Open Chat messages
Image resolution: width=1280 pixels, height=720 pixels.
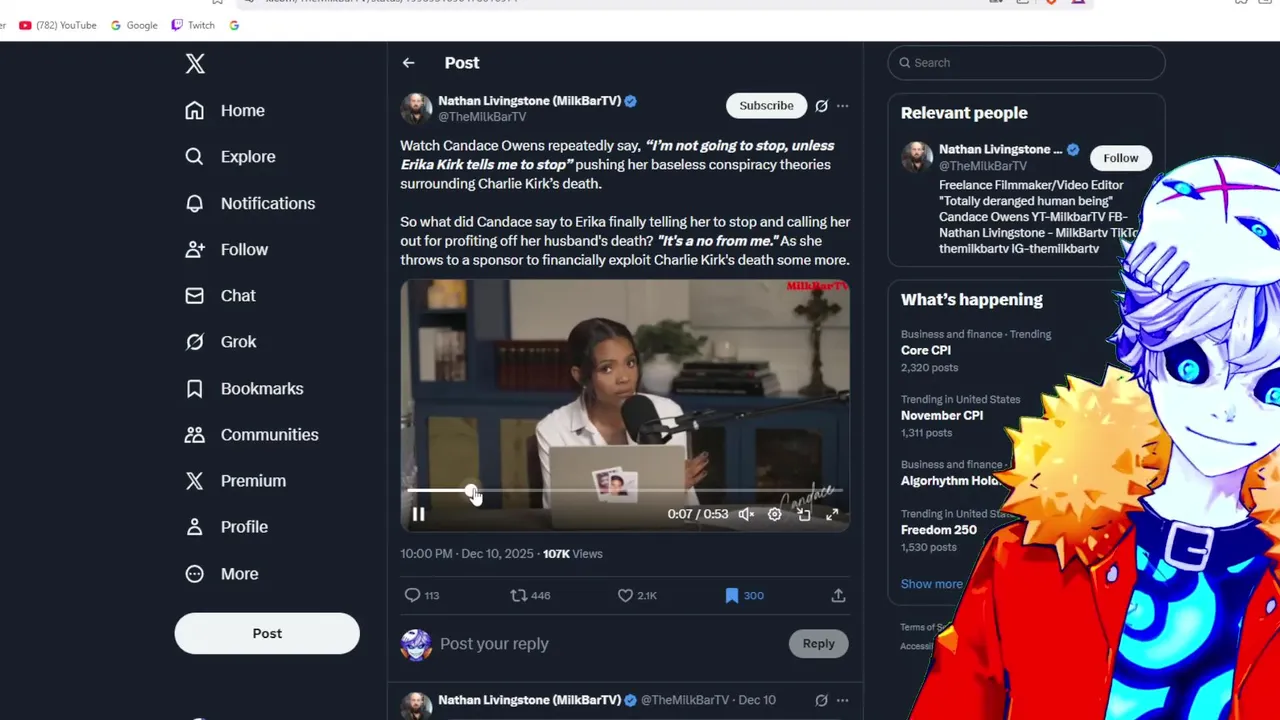[221, 296]
